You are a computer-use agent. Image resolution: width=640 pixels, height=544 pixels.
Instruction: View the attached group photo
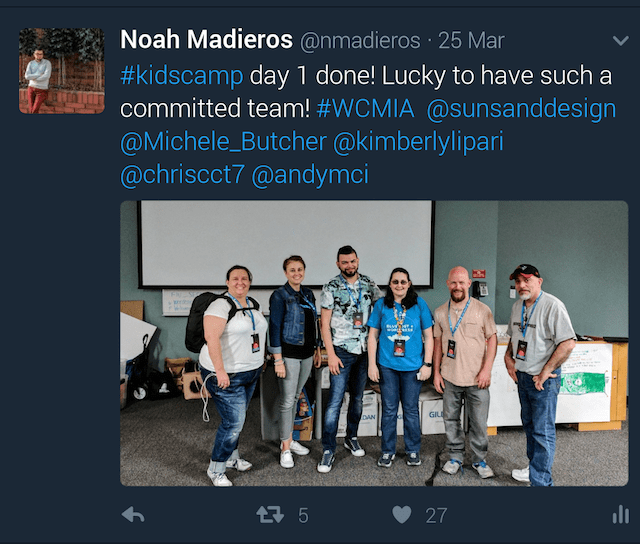(x=374, y=343)
